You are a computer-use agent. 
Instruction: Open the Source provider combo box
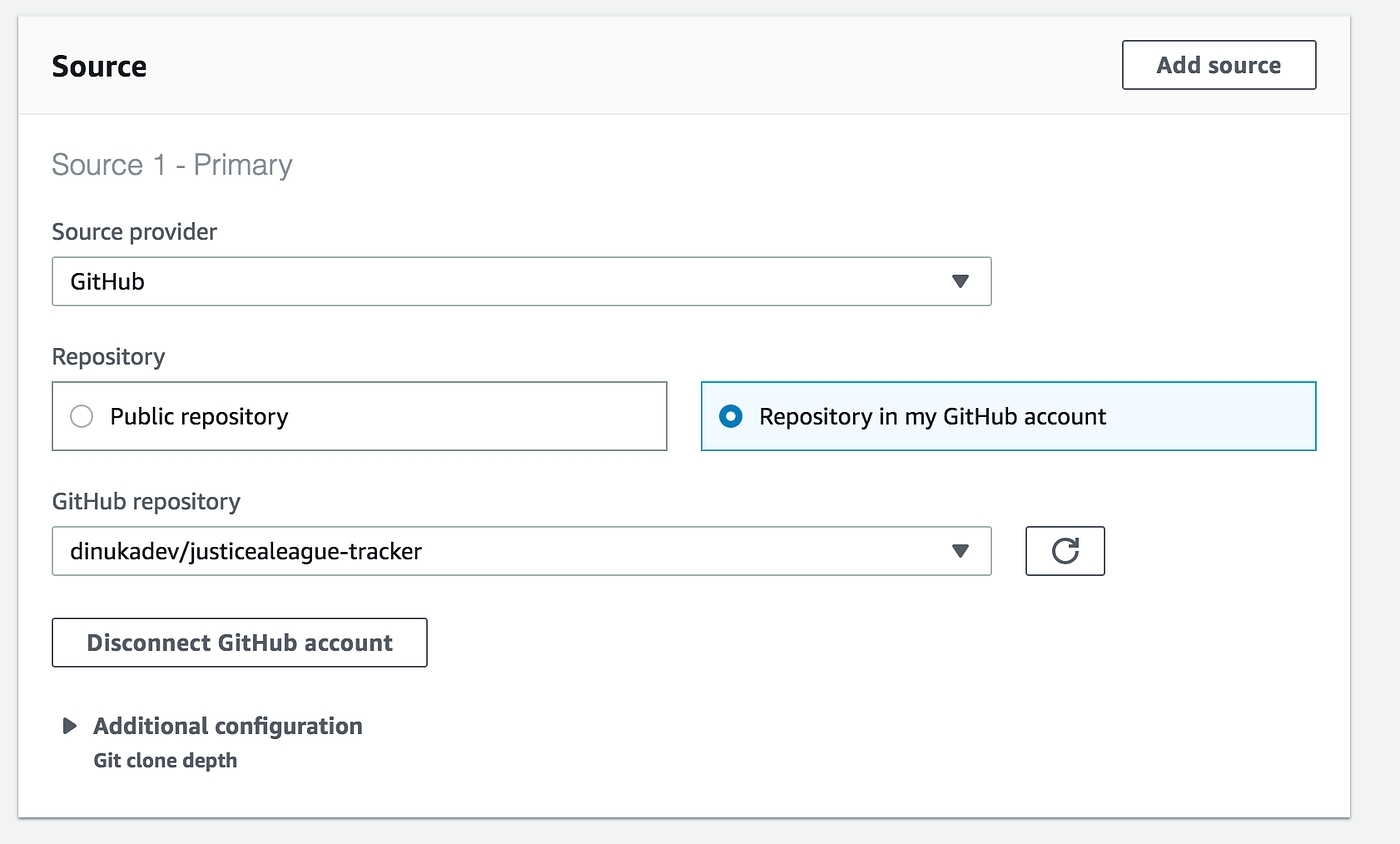pyautogui.click(x=520, y=281)
